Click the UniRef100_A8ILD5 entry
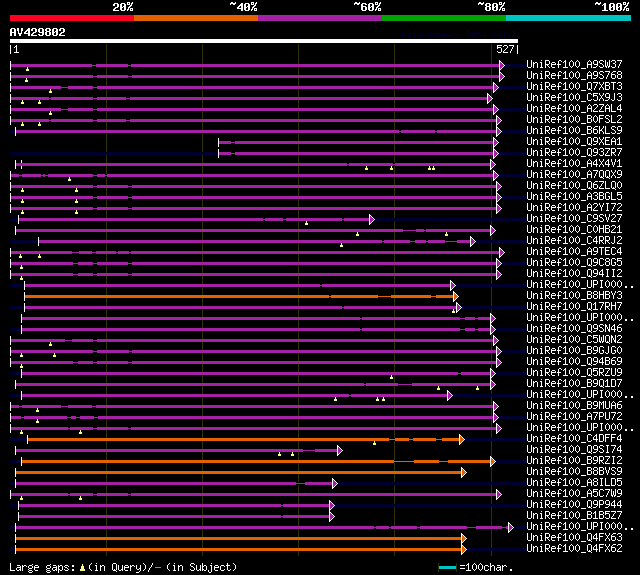The width and height of the screenshot is (640, 575). pyautogui.click(x=574, y=483)
